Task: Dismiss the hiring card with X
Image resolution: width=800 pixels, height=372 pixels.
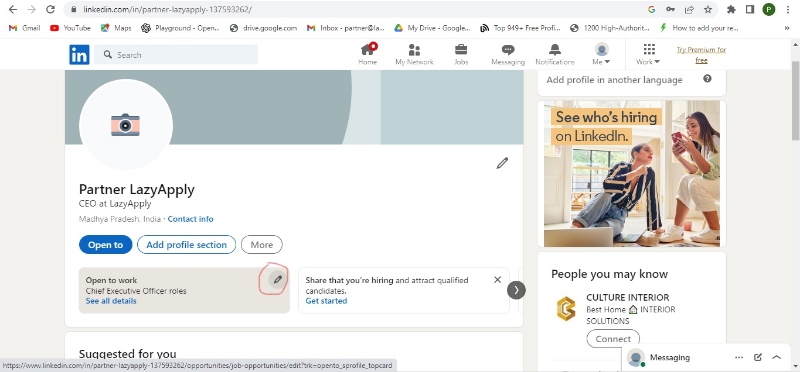Action: tap(497, 280)
